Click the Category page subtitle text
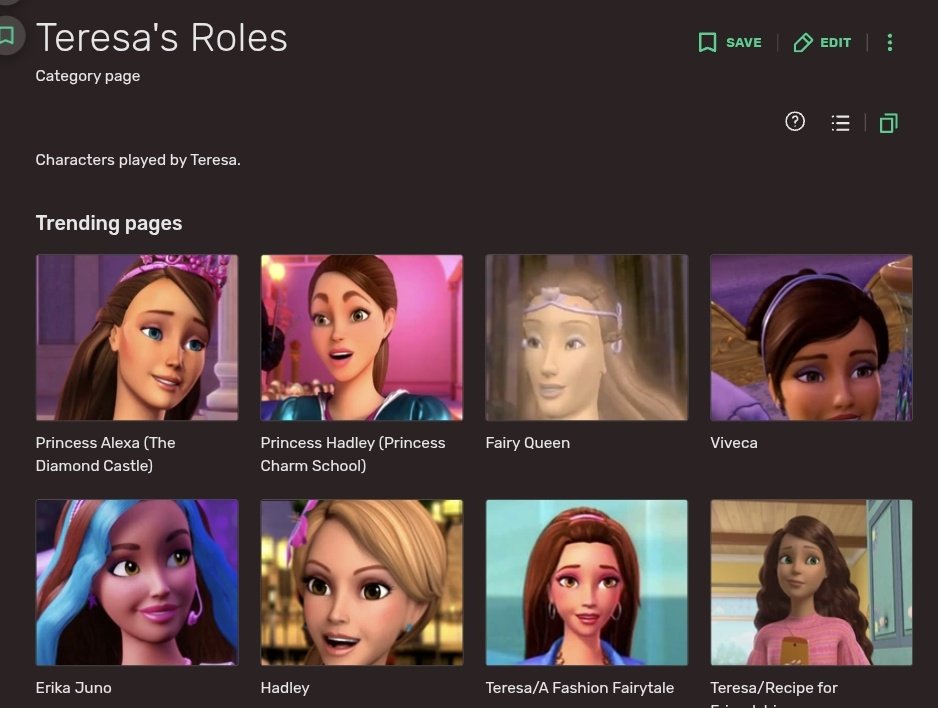This screenshot has width=938, height=708. [87, 76]
